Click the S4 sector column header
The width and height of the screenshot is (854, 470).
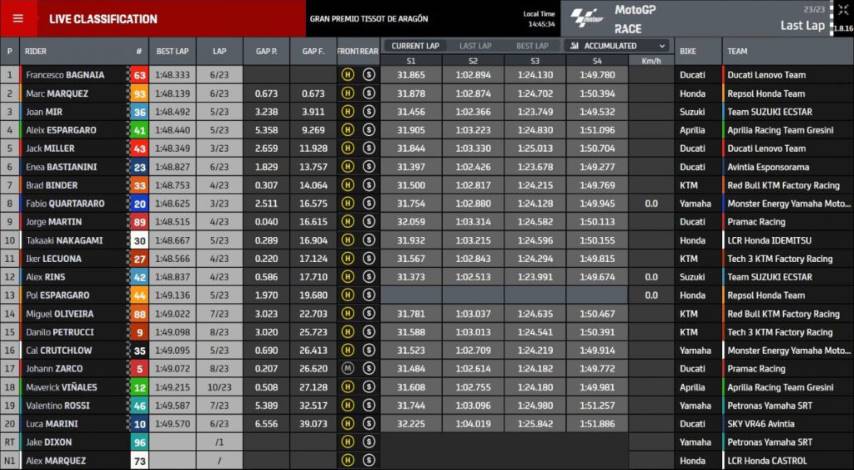point(597,60)
